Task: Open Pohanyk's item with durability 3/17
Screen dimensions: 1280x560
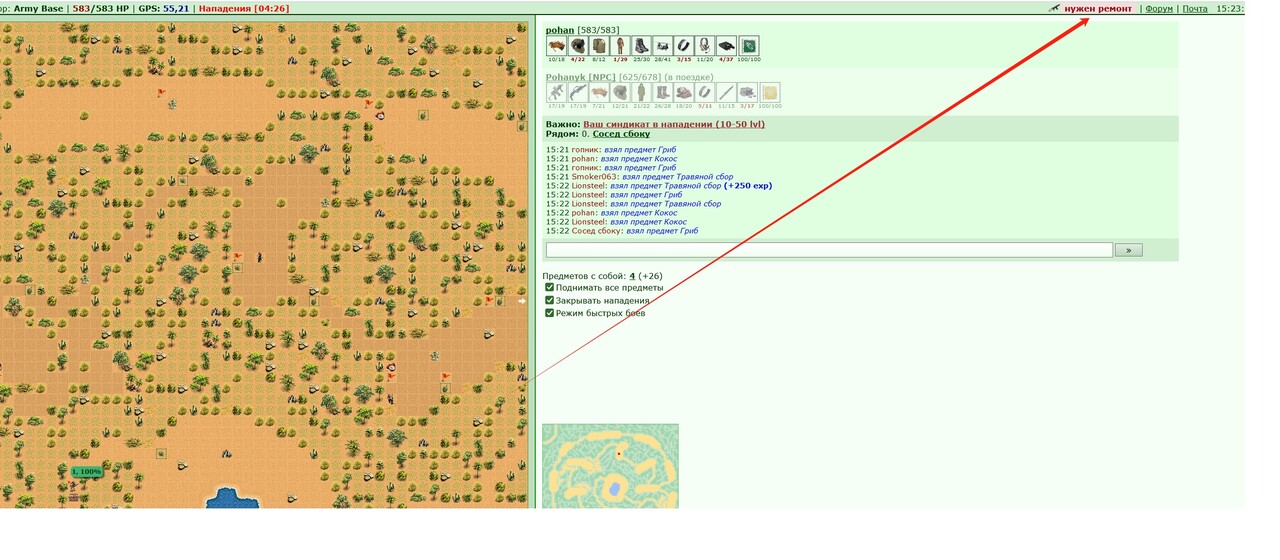Action: 748,92
